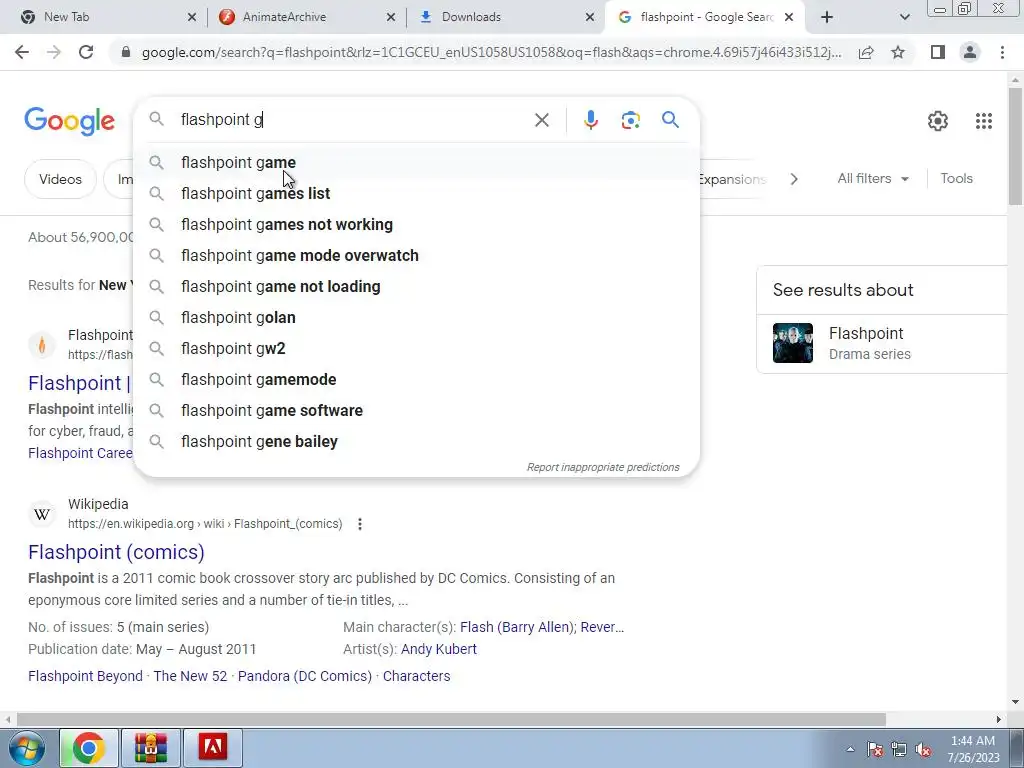The image size is (1024, 768).
Task: Open the Tools search option
Action: 956,178
